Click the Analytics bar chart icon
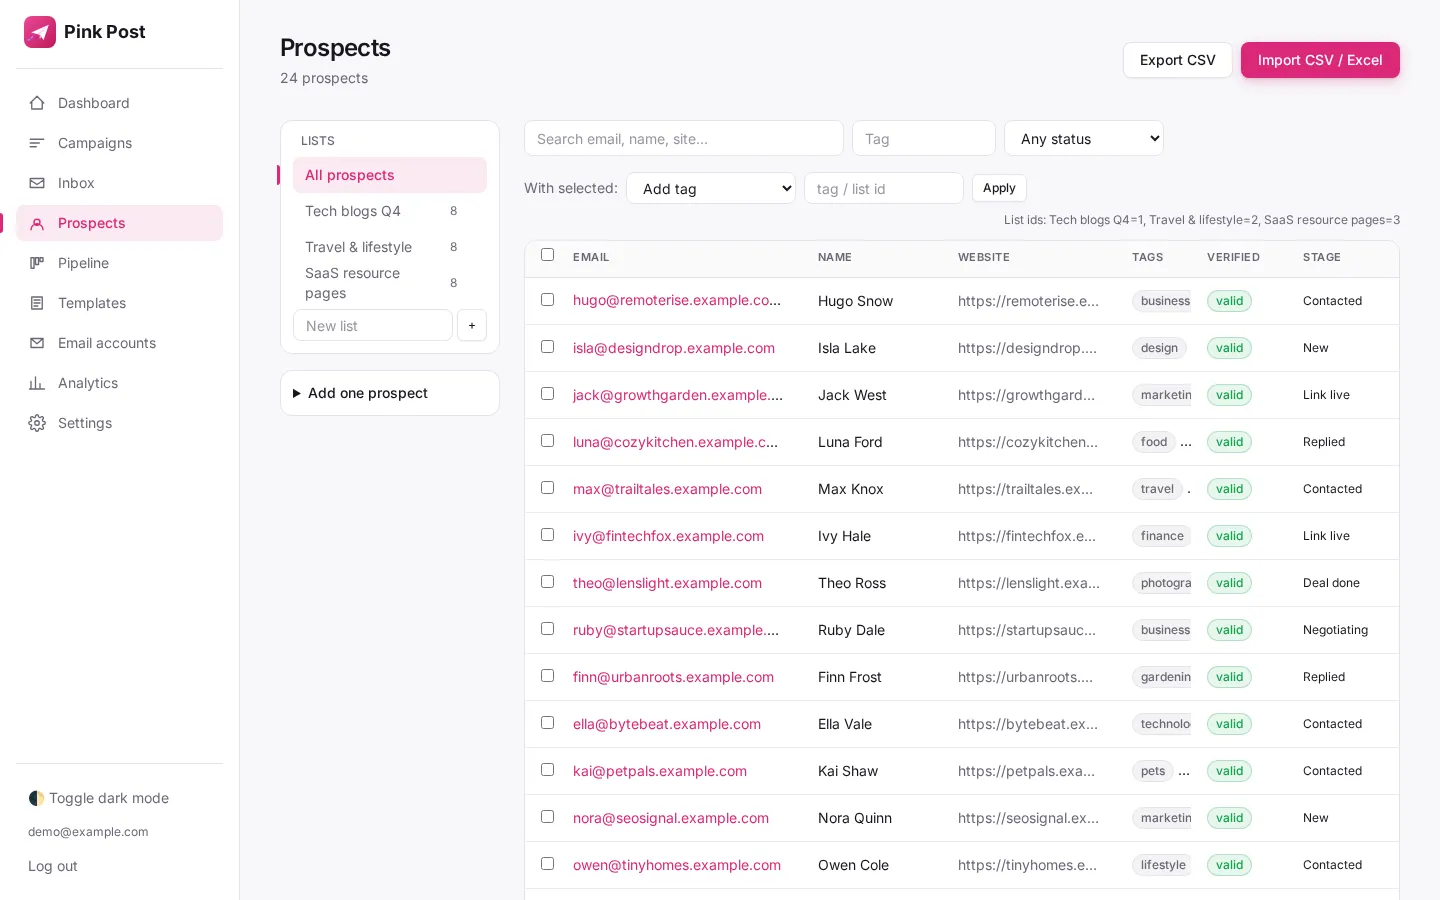Viewport: 1440px width, 900px height. [37, 383]
